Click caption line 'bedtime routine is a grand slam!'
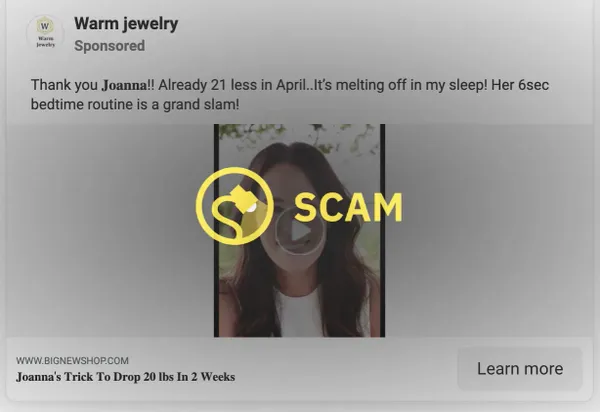Image resolution: width=600 pixels, height=412 pixels. pyautogui.click(x=135, y=104)
